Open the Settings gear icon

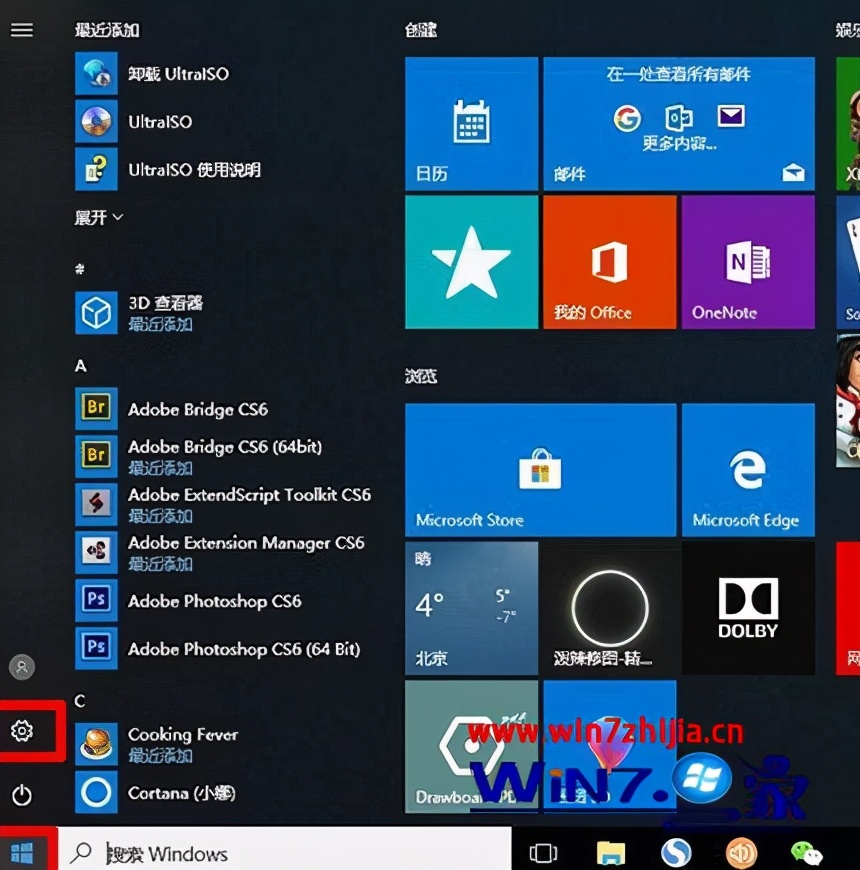(x=22, y=732)
